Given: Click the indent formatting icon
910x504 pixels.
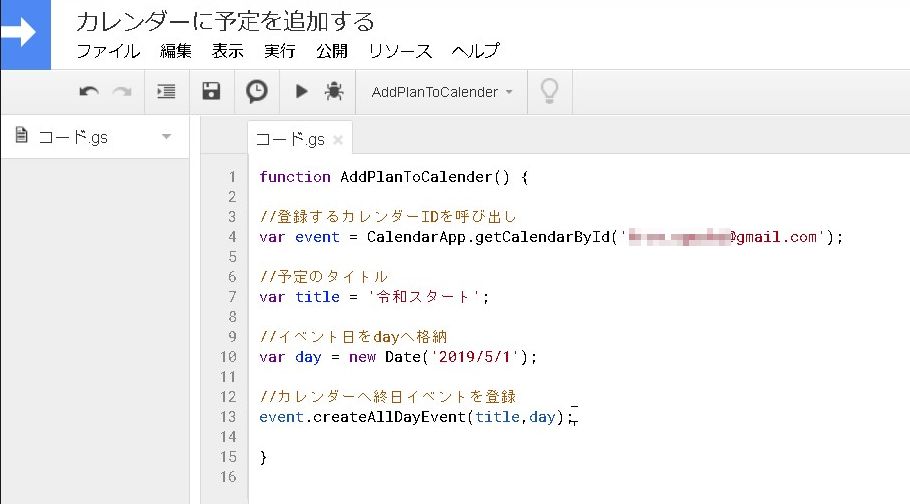Looking at the screenshot, I should click(x=166, y=92).
